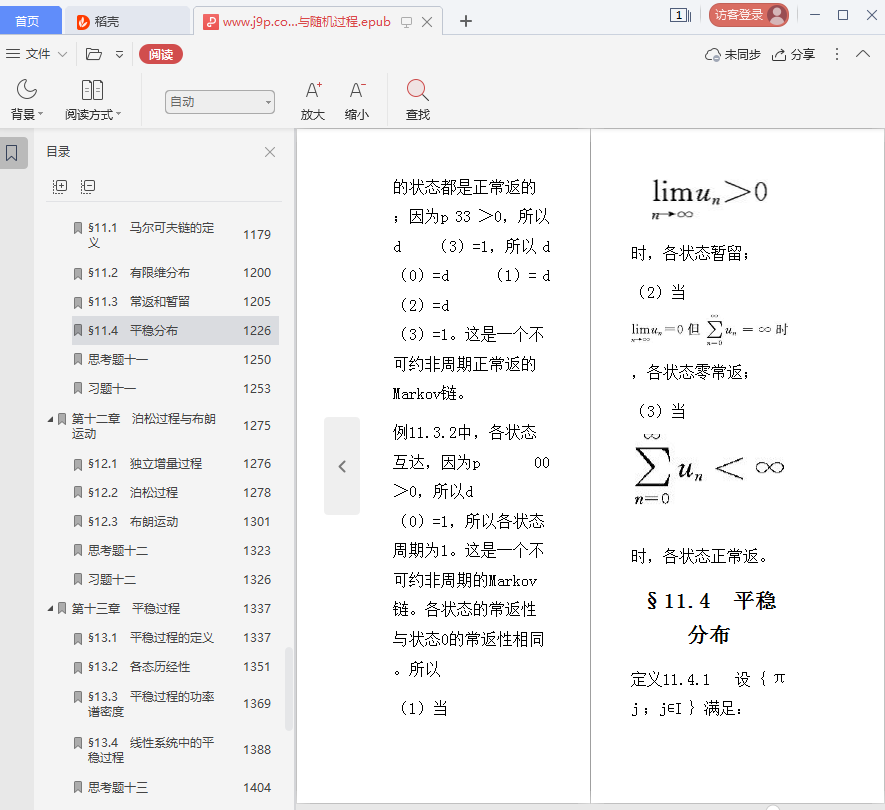Click the 缩小 zoom out icon
885x810 pixels.
(357, 91)
